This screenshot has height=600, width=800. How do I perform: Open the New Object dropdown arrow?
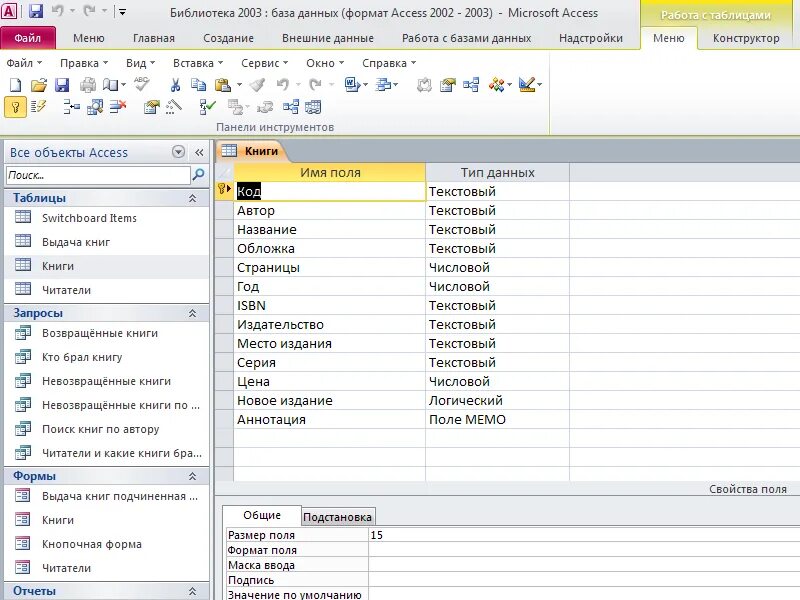[509, 85]
